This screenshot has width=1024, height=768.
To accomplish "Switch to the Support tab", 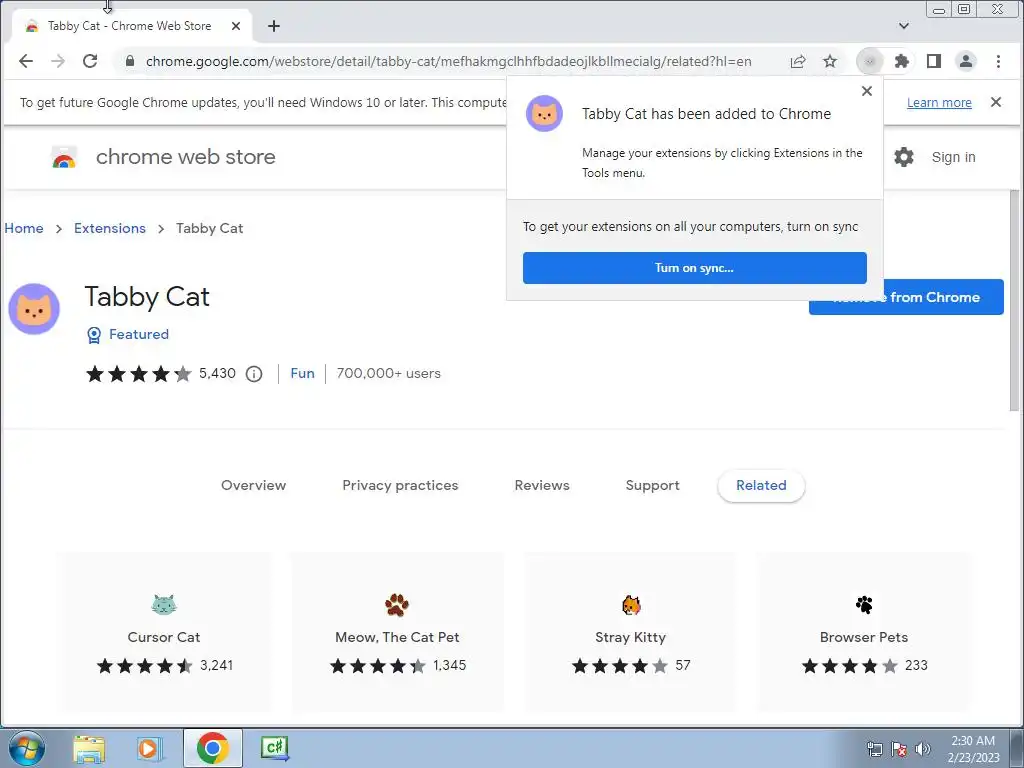I will (652, 485).
